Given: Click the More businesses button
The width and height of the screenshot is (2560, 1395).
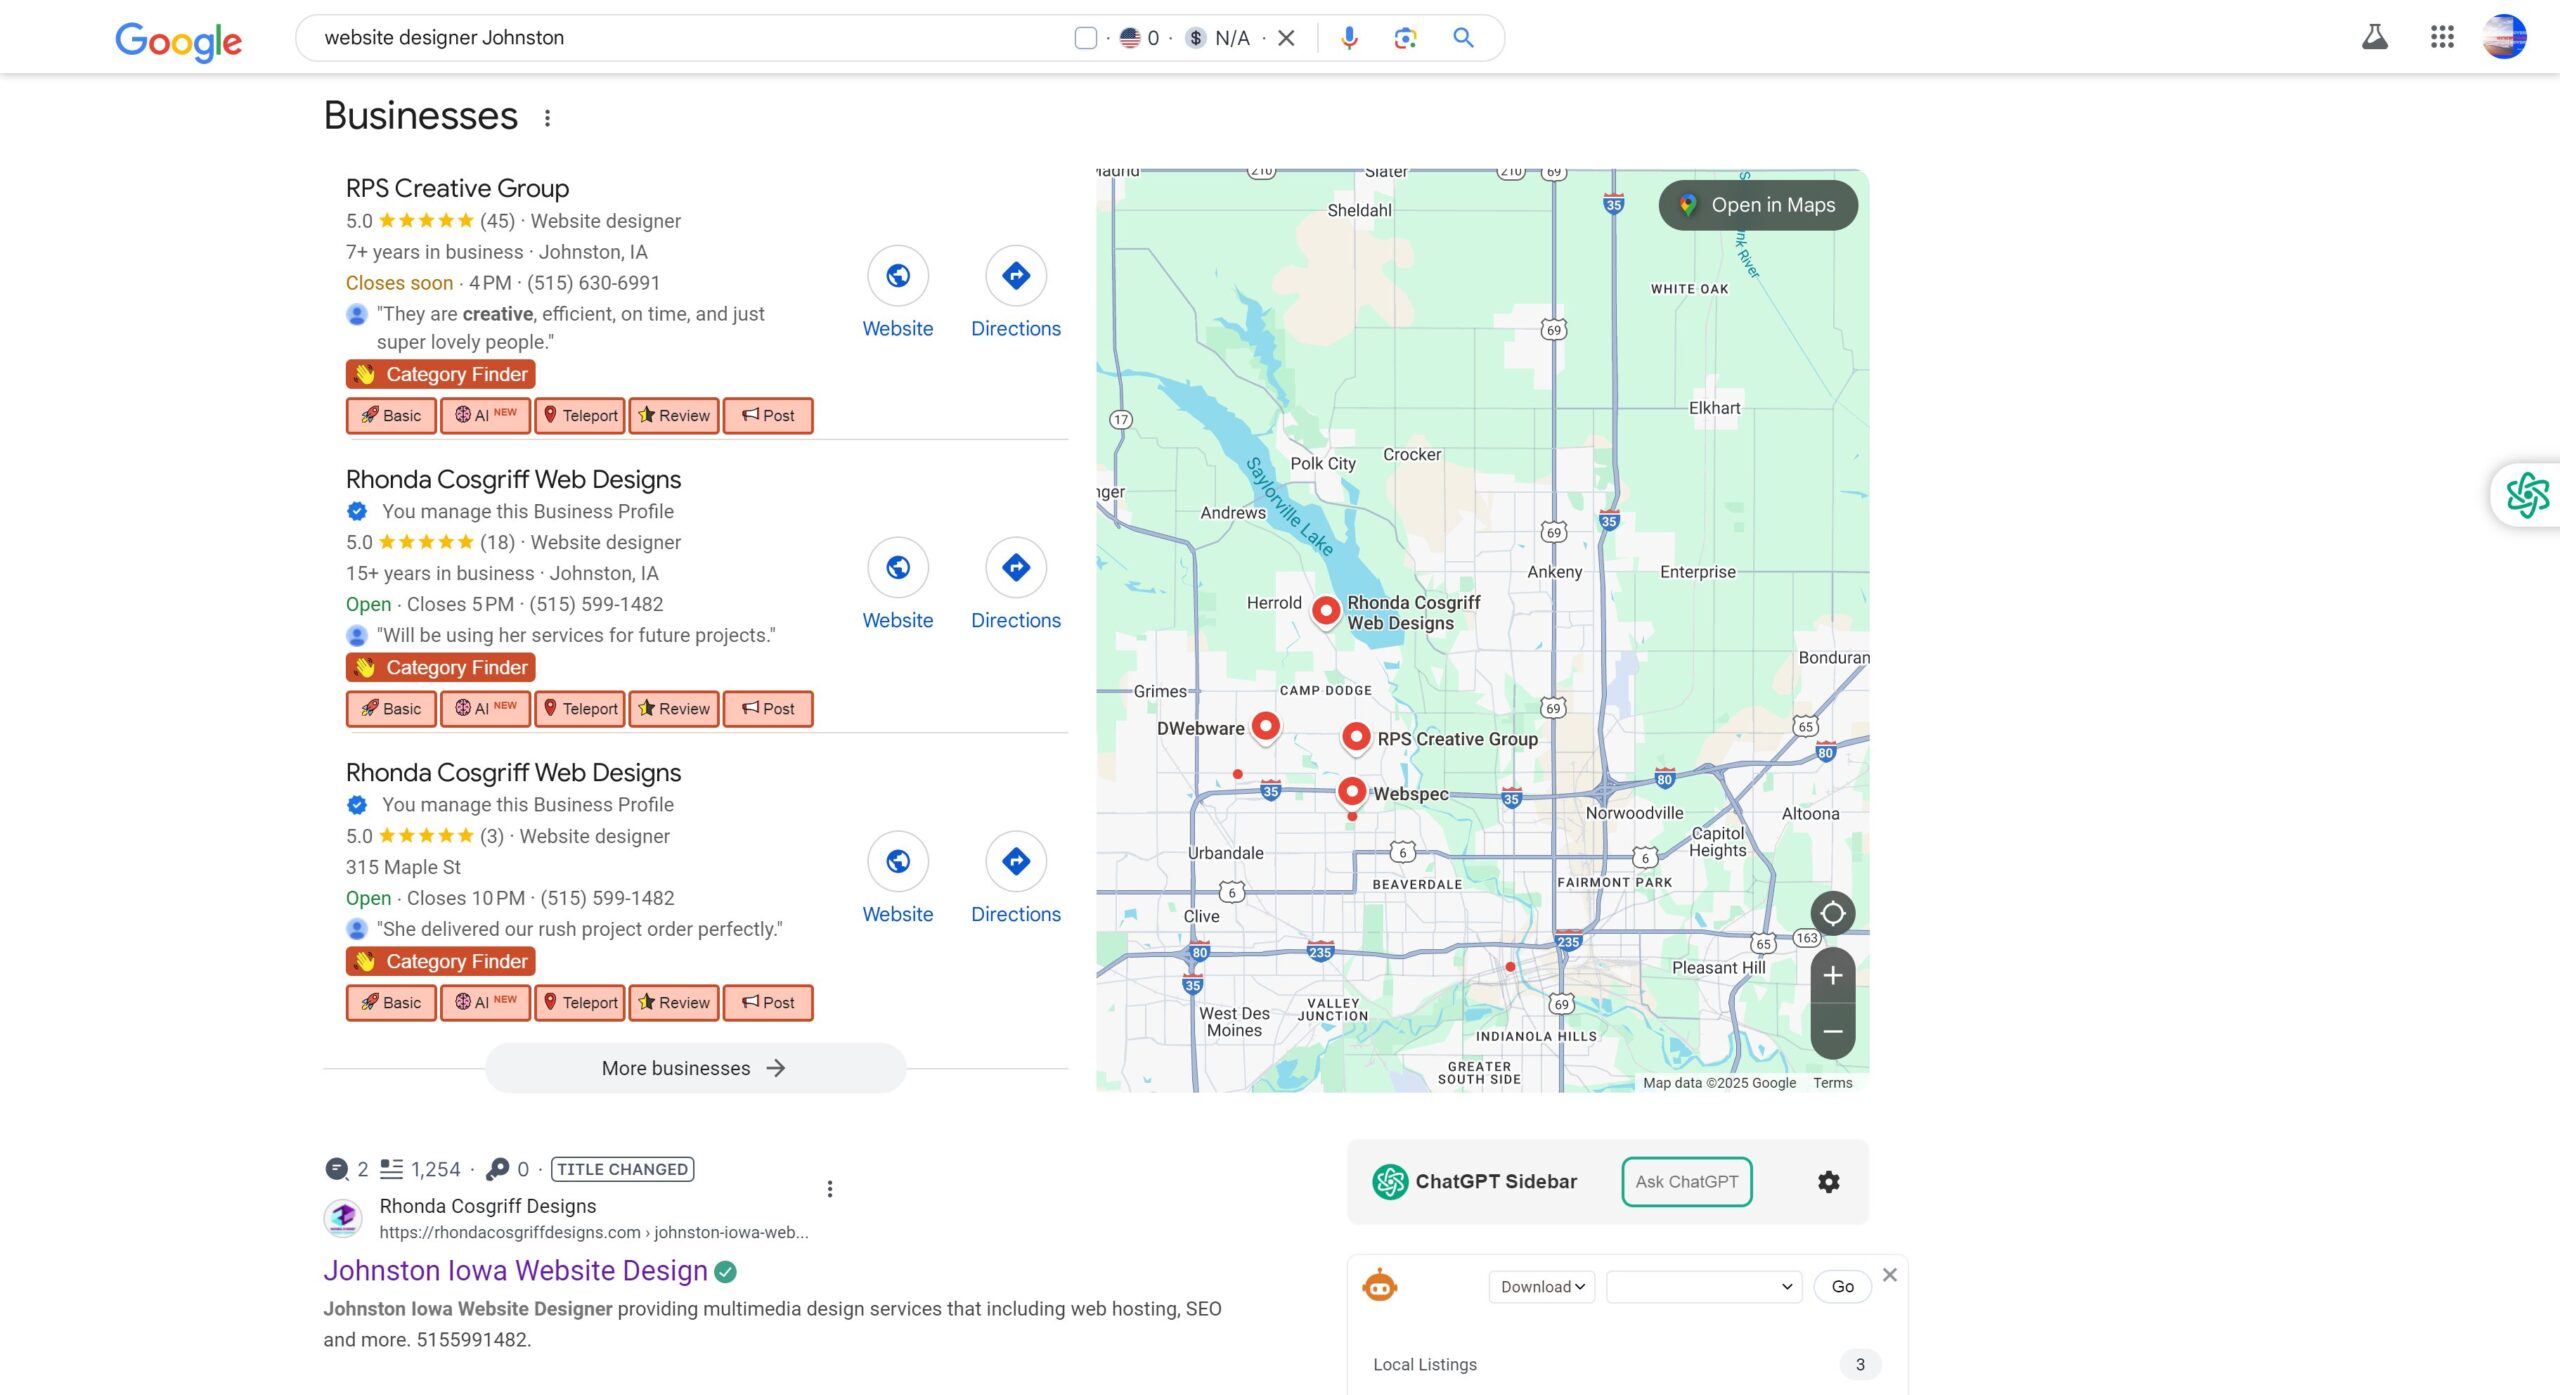Looking at the screenshot, I should pyautogui.click(x=695, y=1068).
